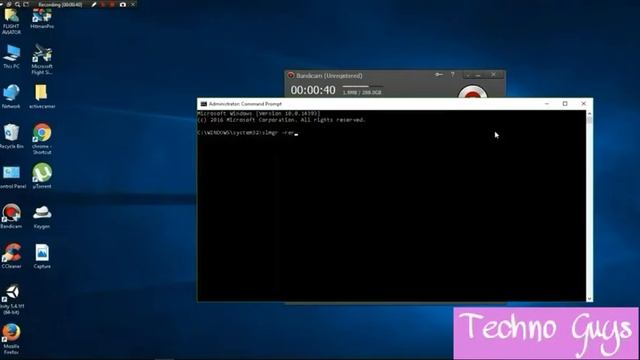
Task: Click the Administrator: Command Prompt title text
Action: pos(245,104)
